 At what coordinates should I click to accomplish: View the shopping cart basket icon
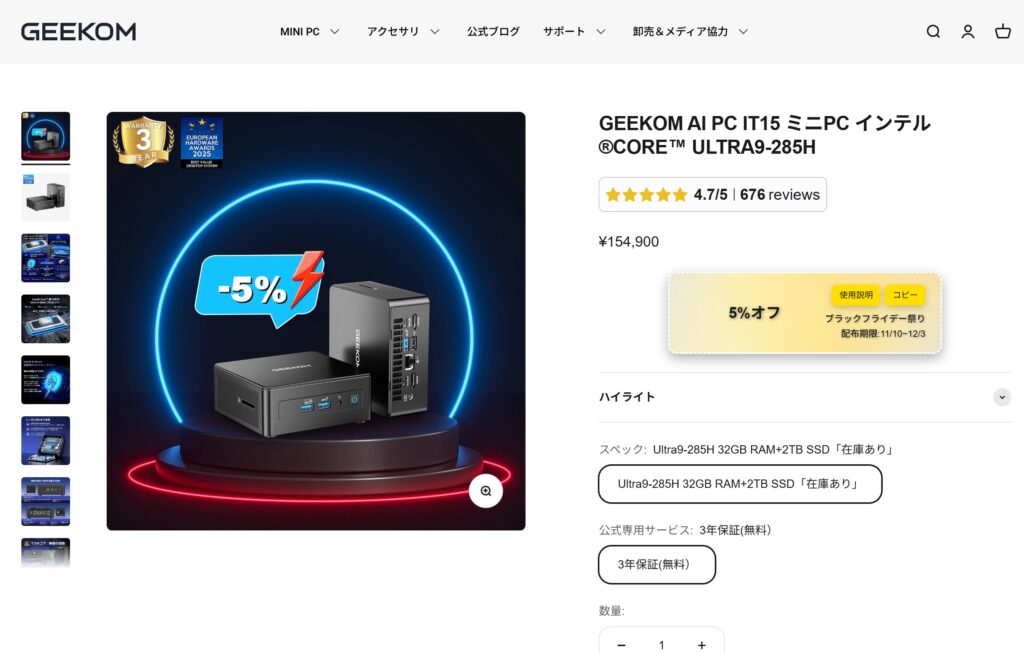point(1002,31)
